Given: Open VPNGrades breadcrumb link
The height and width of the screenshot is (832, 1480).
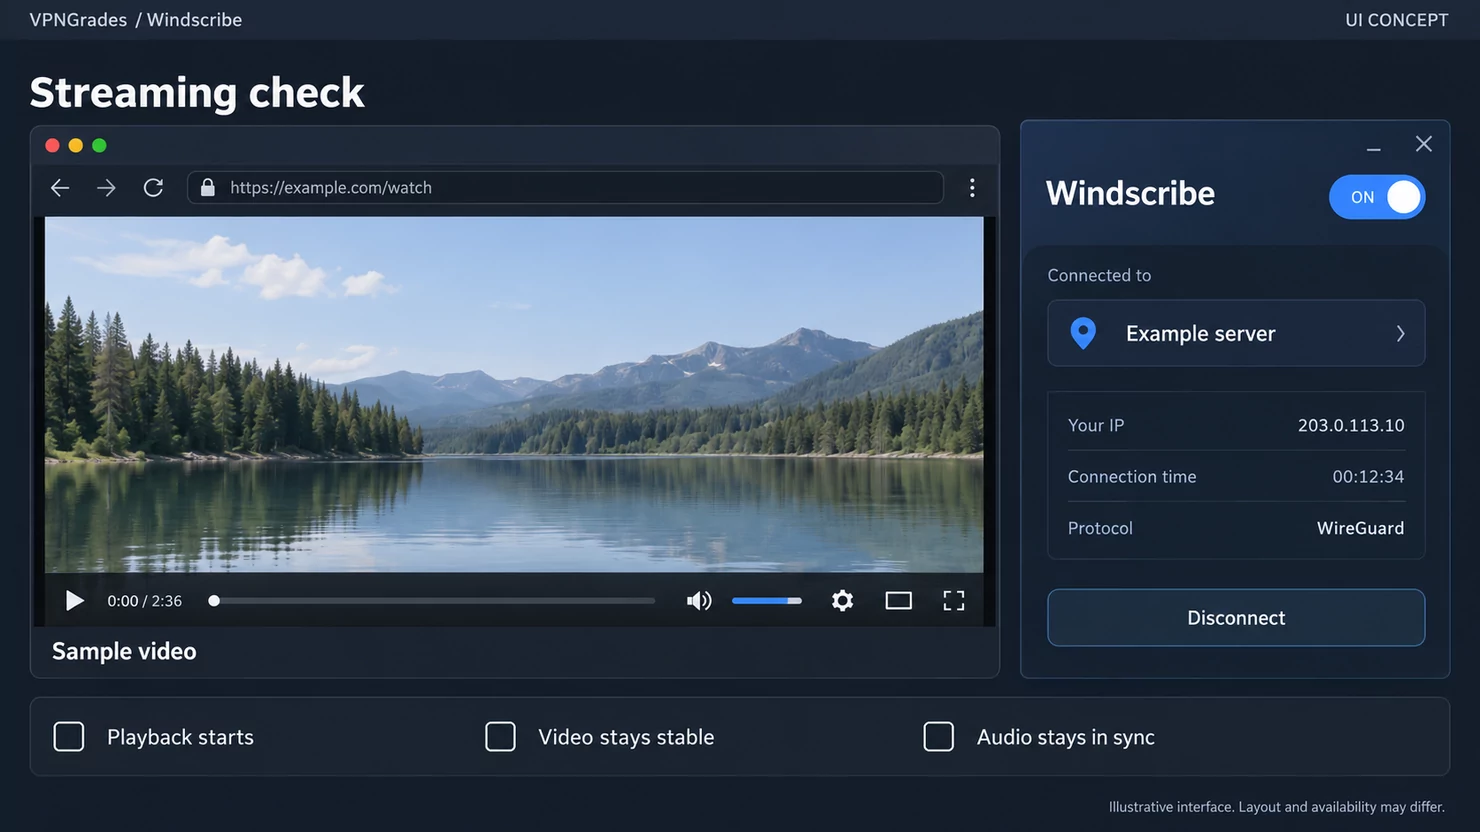Looking at the screenshot, I should tap(78, 20).
